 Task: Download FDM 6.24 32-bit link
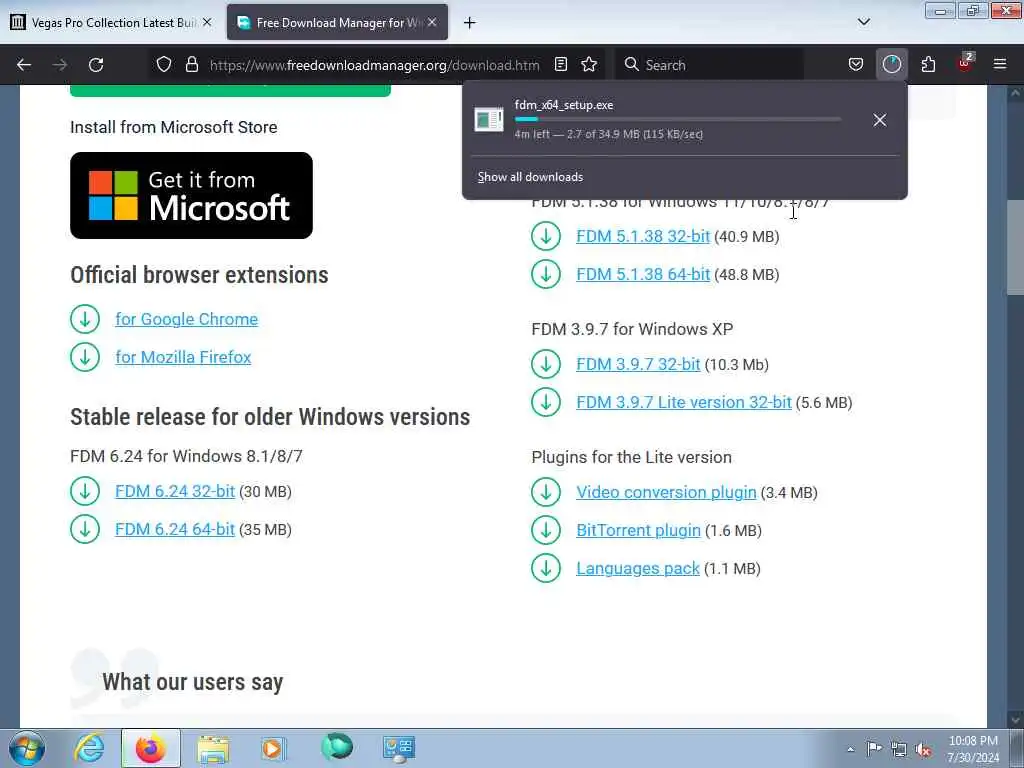[x=175, y=491]
